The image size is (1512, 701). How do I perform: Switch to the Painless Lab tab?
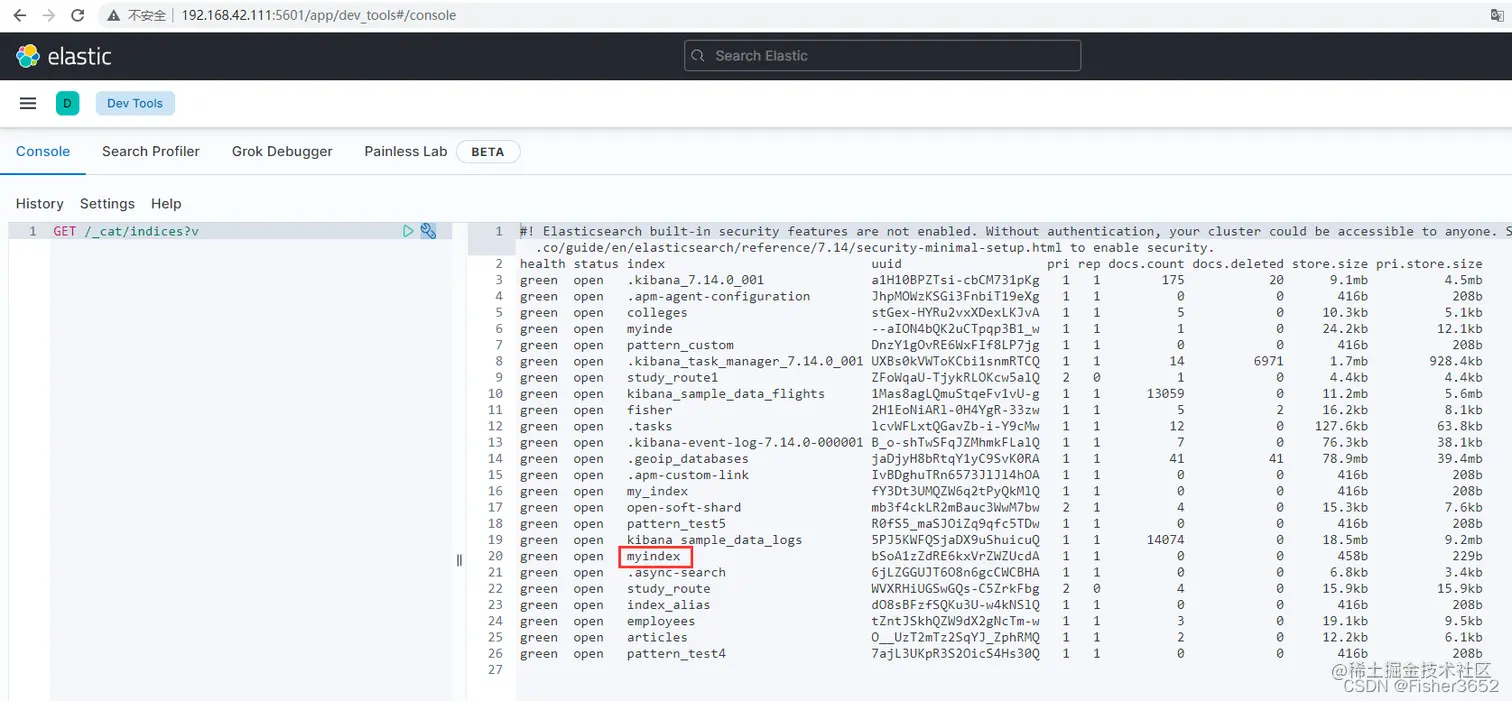tap(406, 151)
